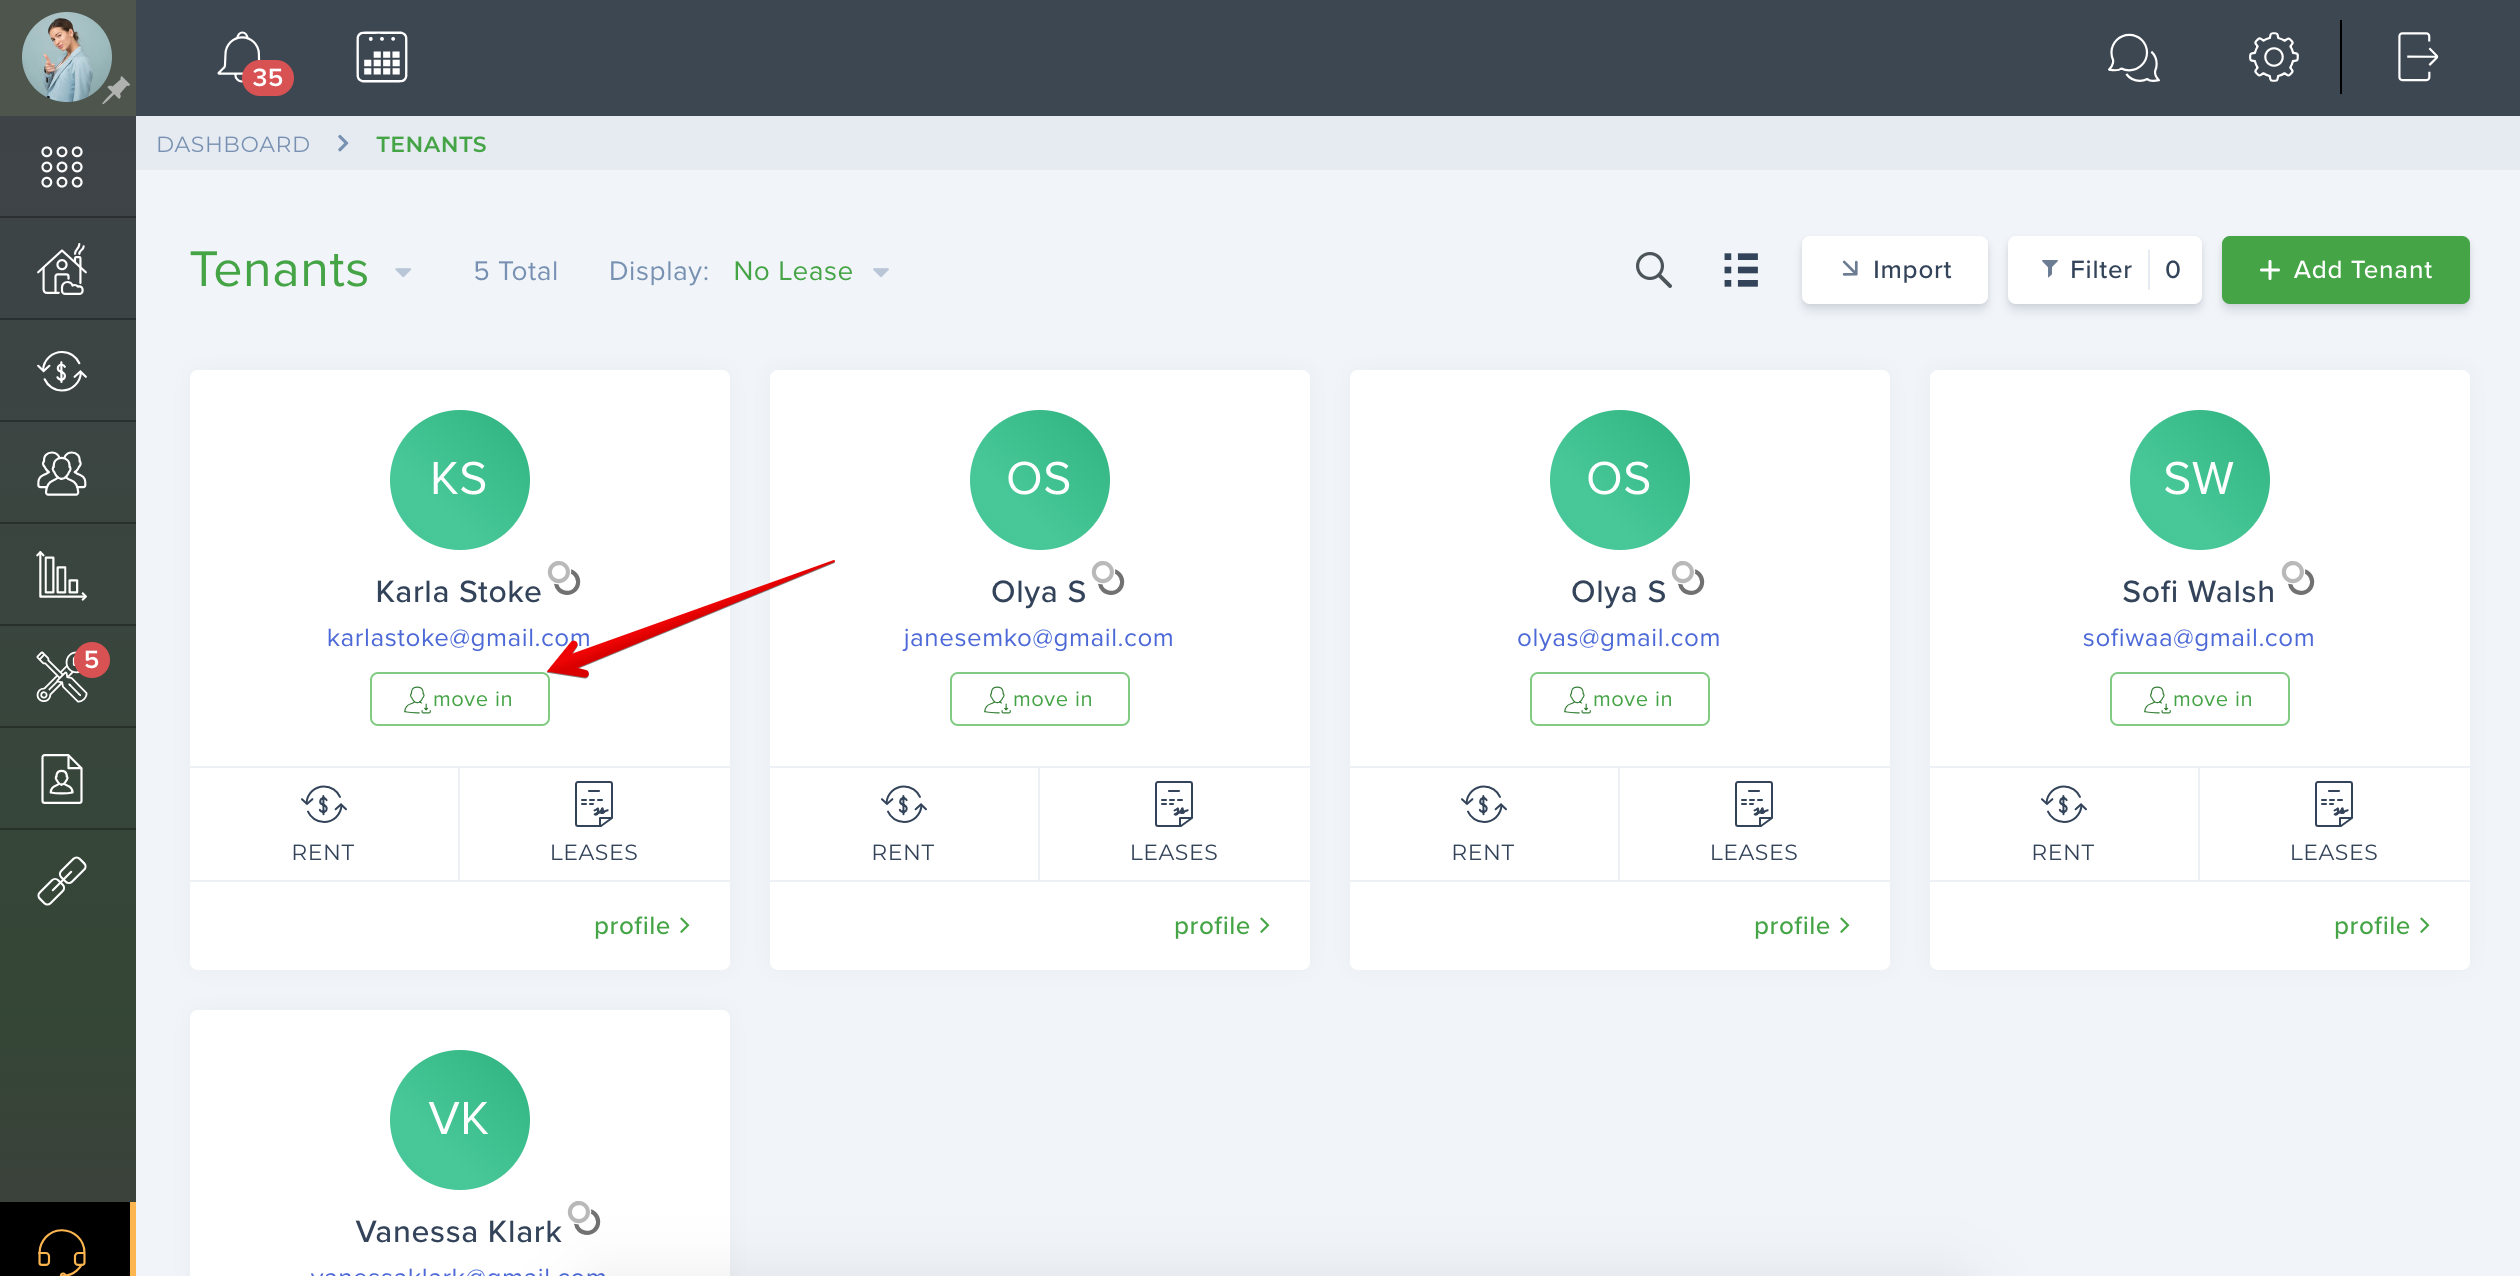Switch to list view icon
The image size is (2520, 1276).
point(1741,270)
